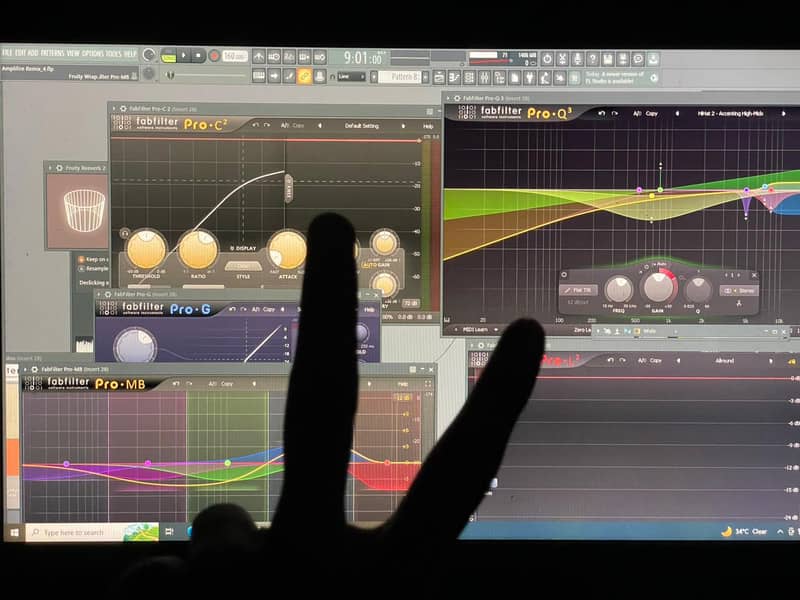
Task: Click the question mark help icon
Action: click(592, 59)
